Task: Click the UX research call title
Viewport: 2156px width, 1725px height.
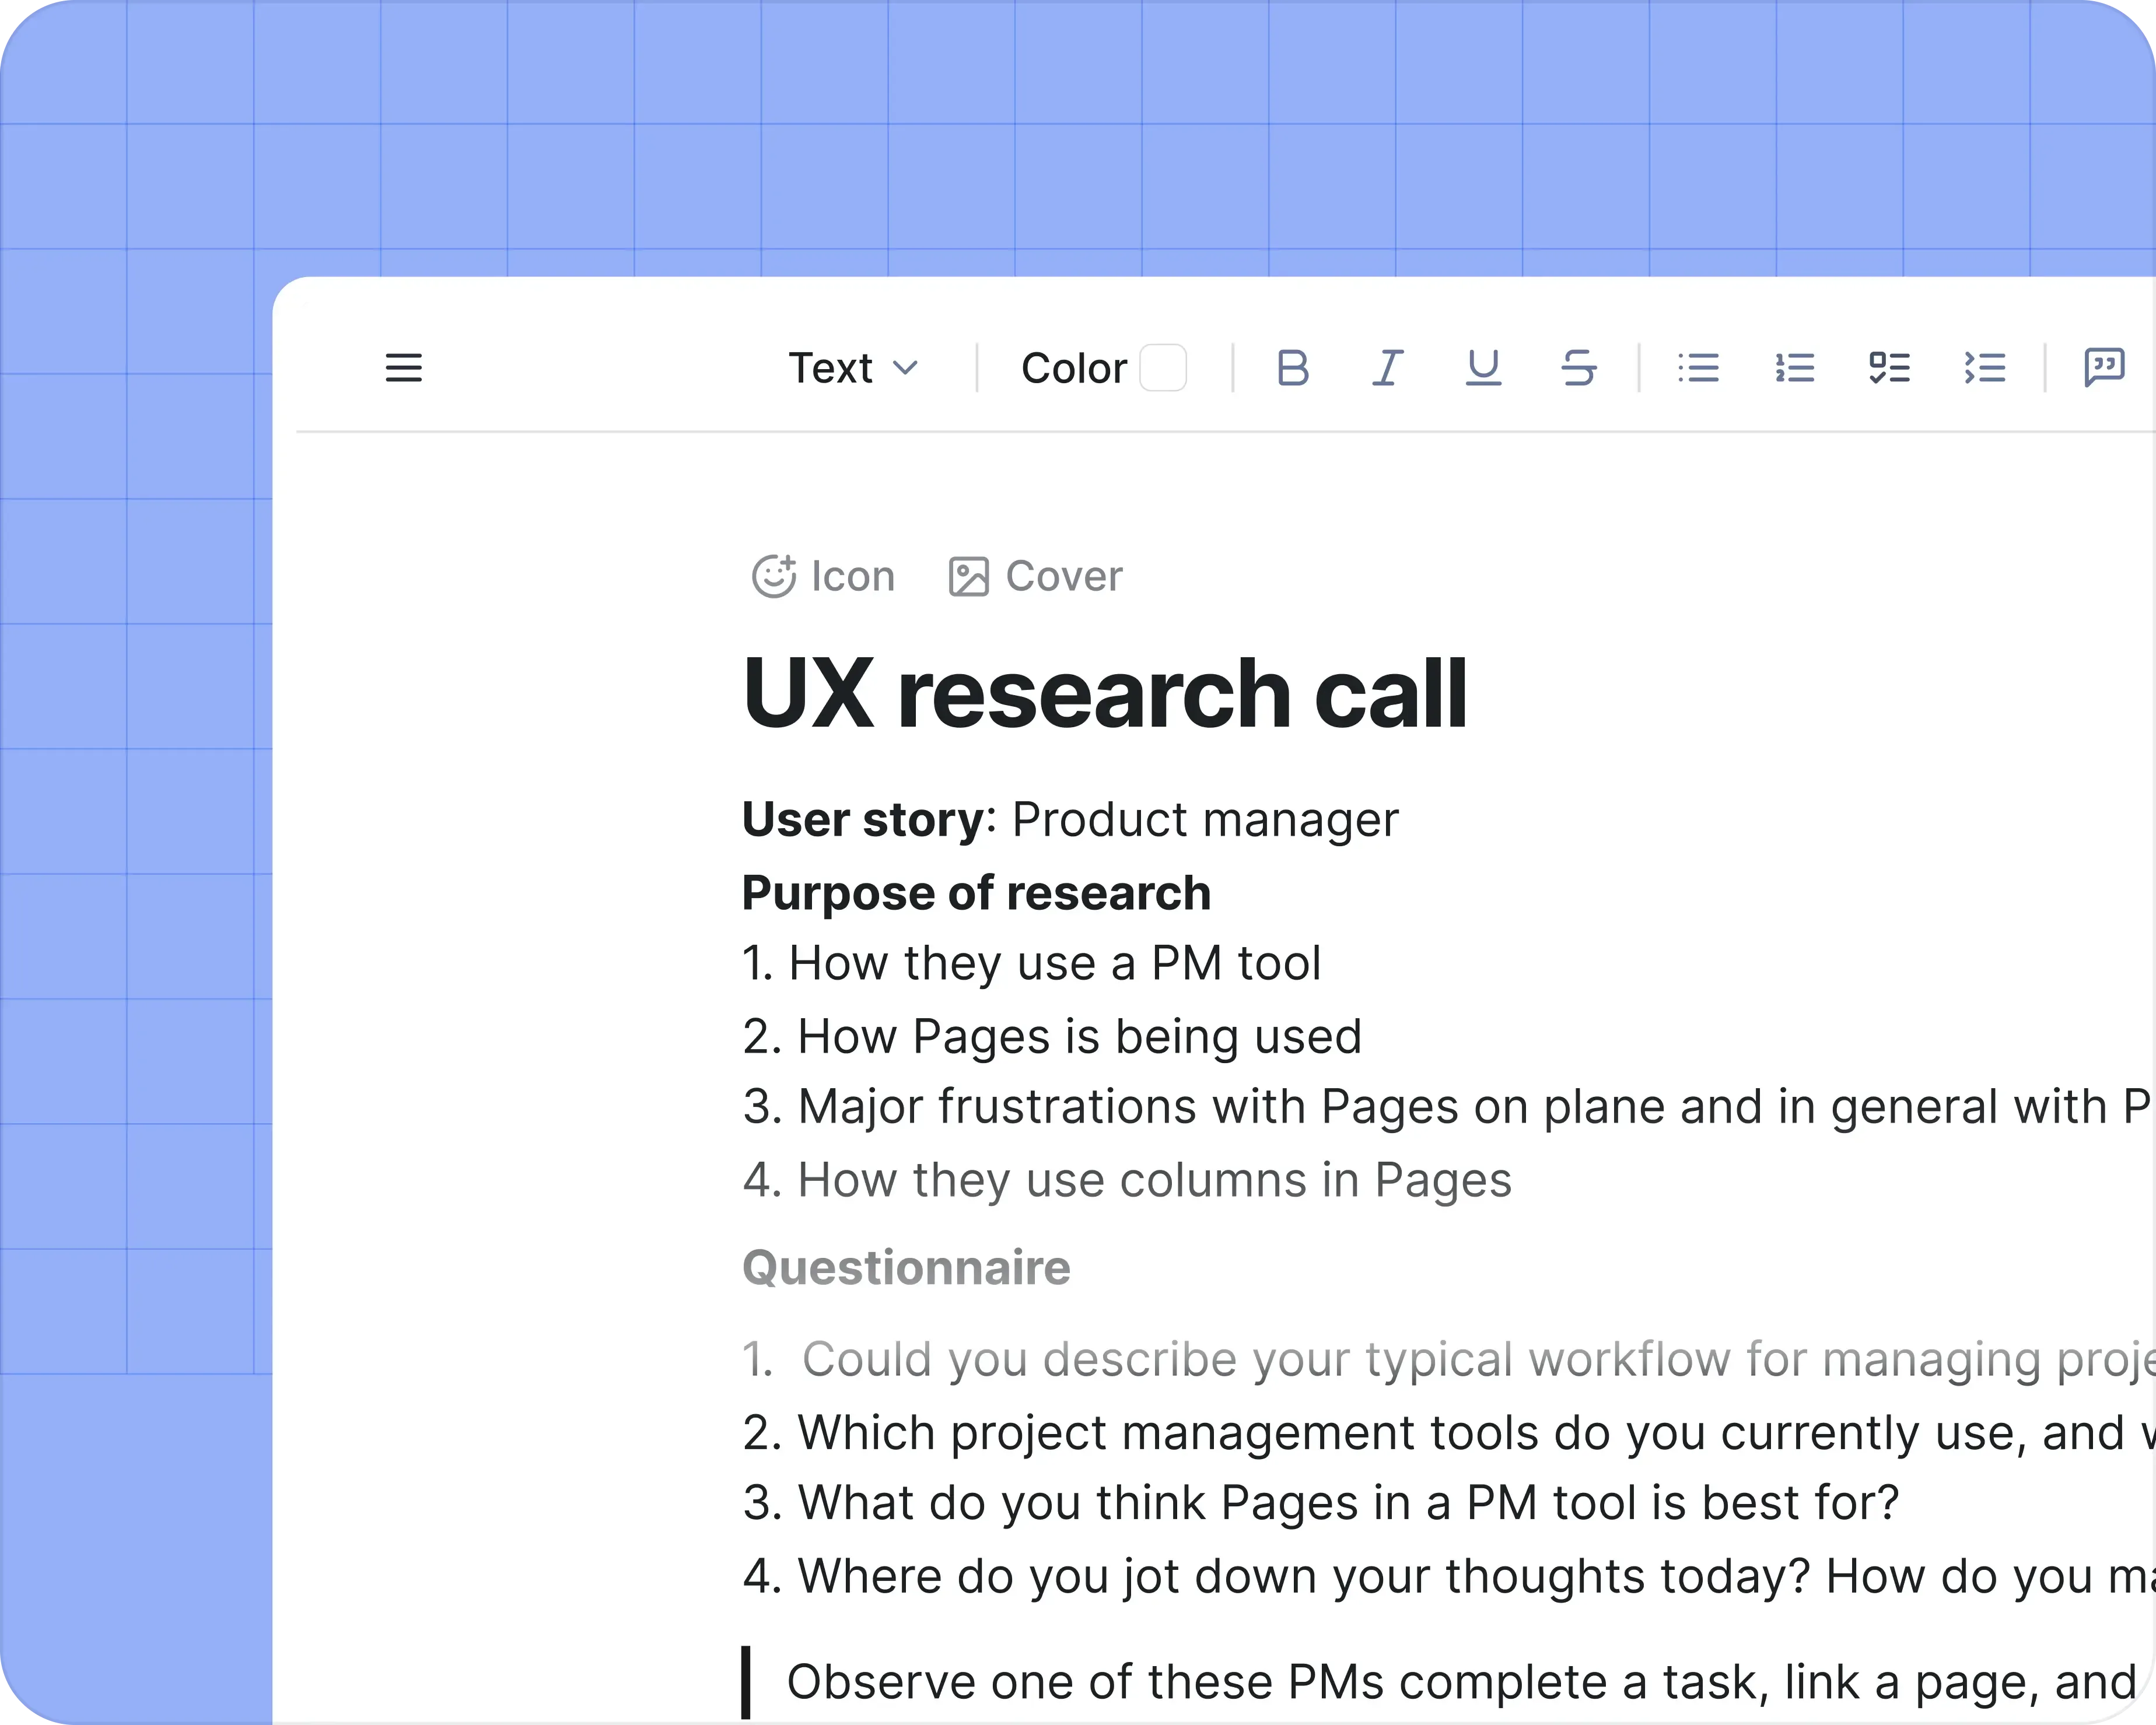Action: pos(1104,694)
